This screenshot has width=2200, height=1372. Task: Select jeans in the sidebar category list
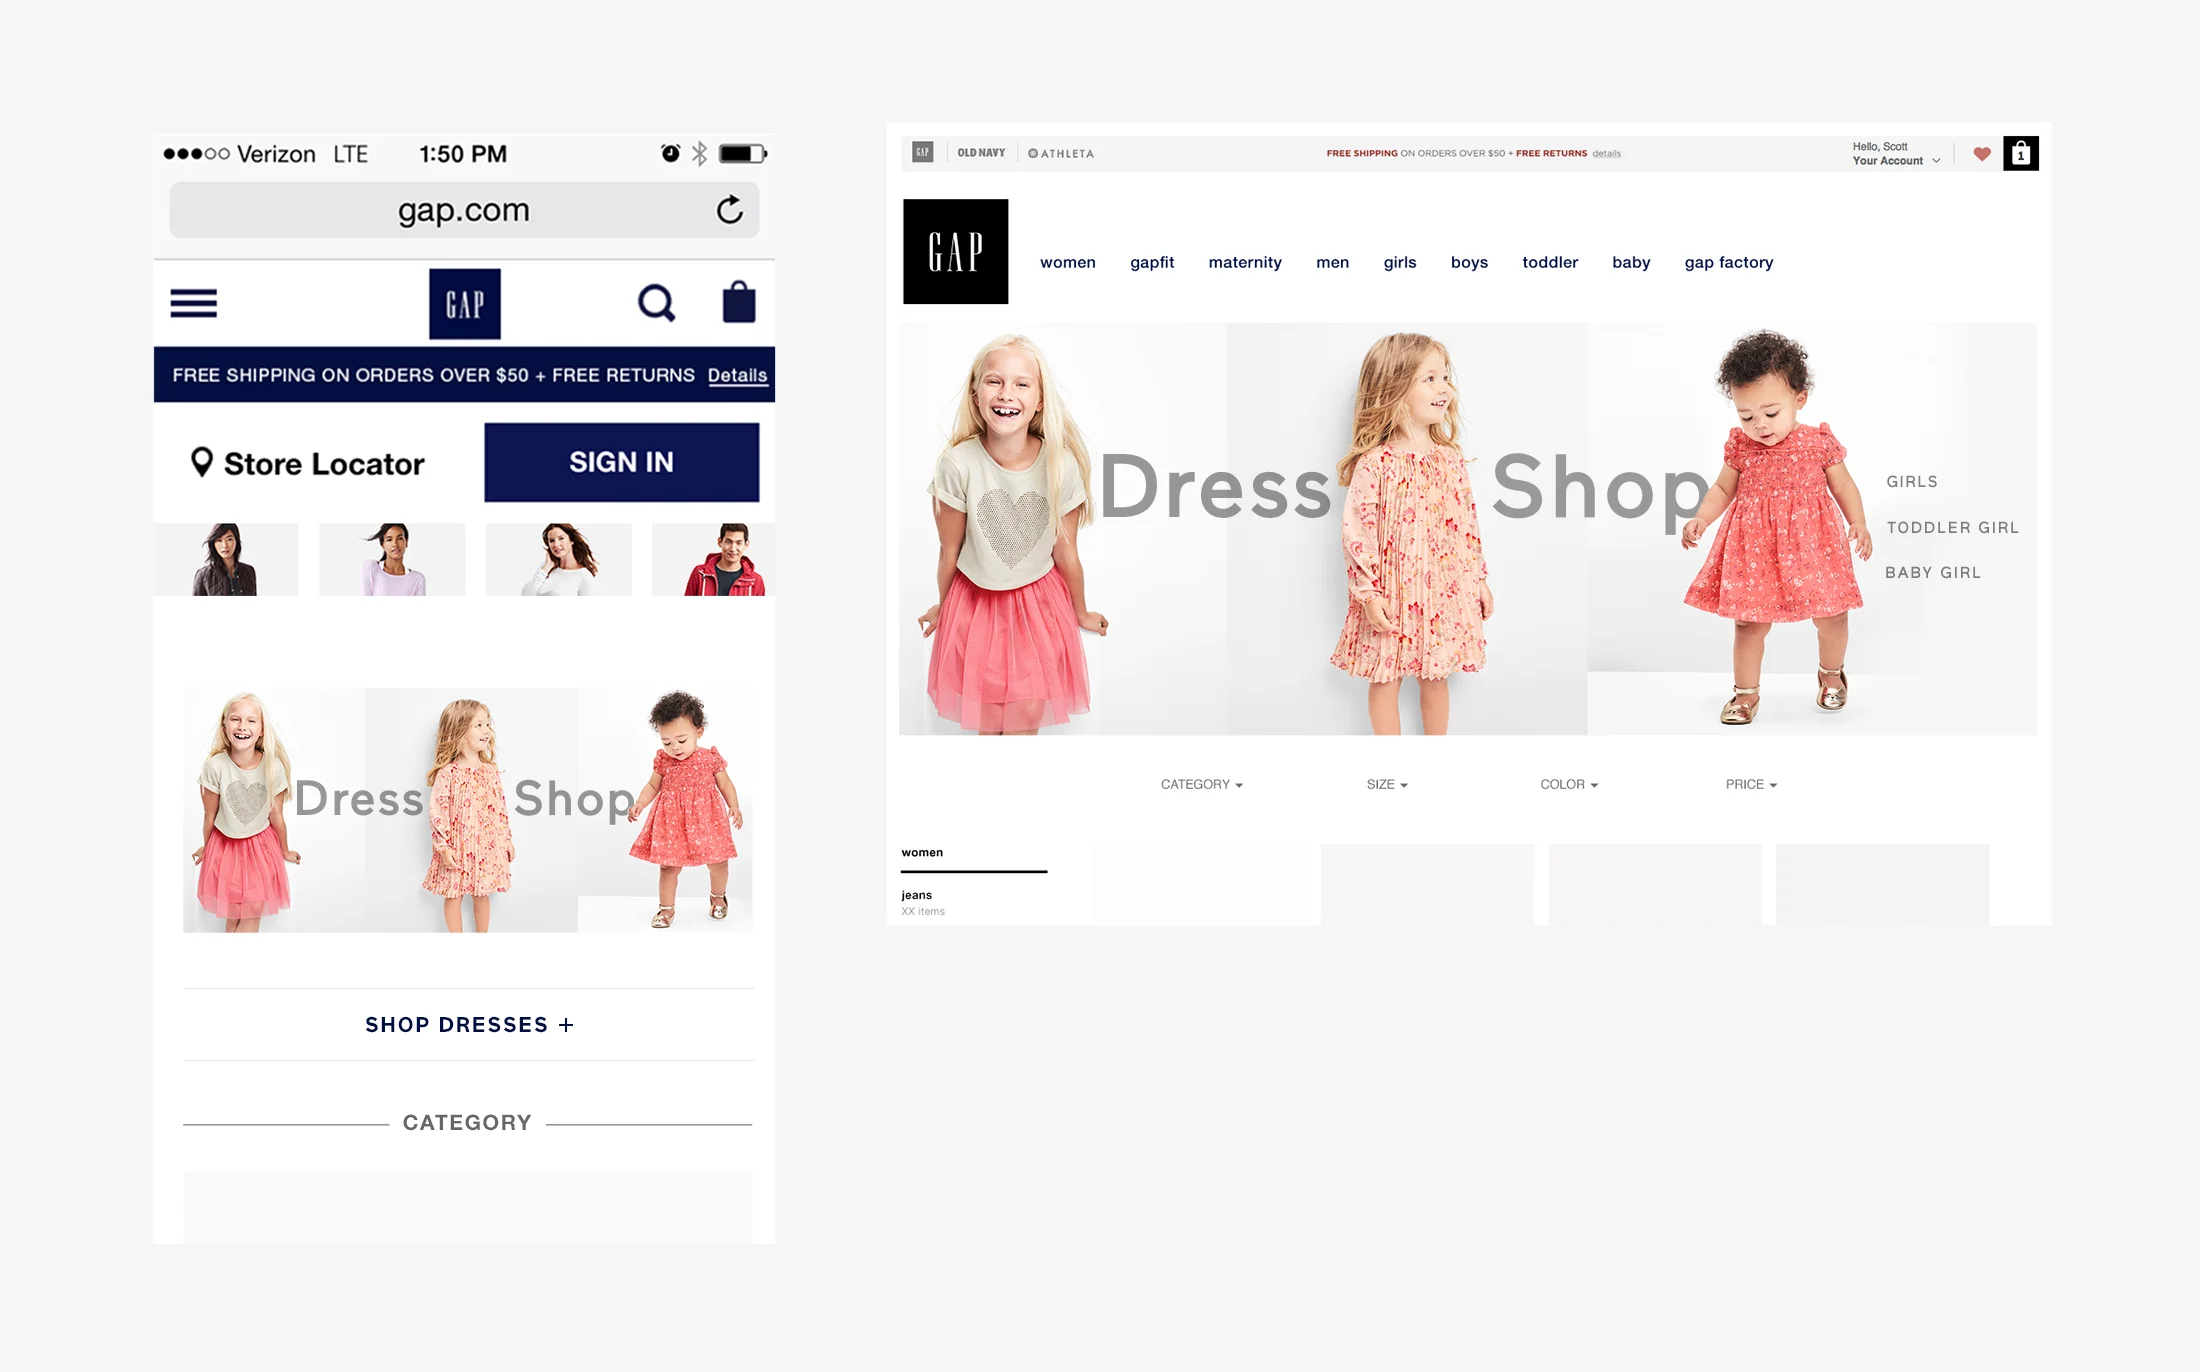(916, 895)
